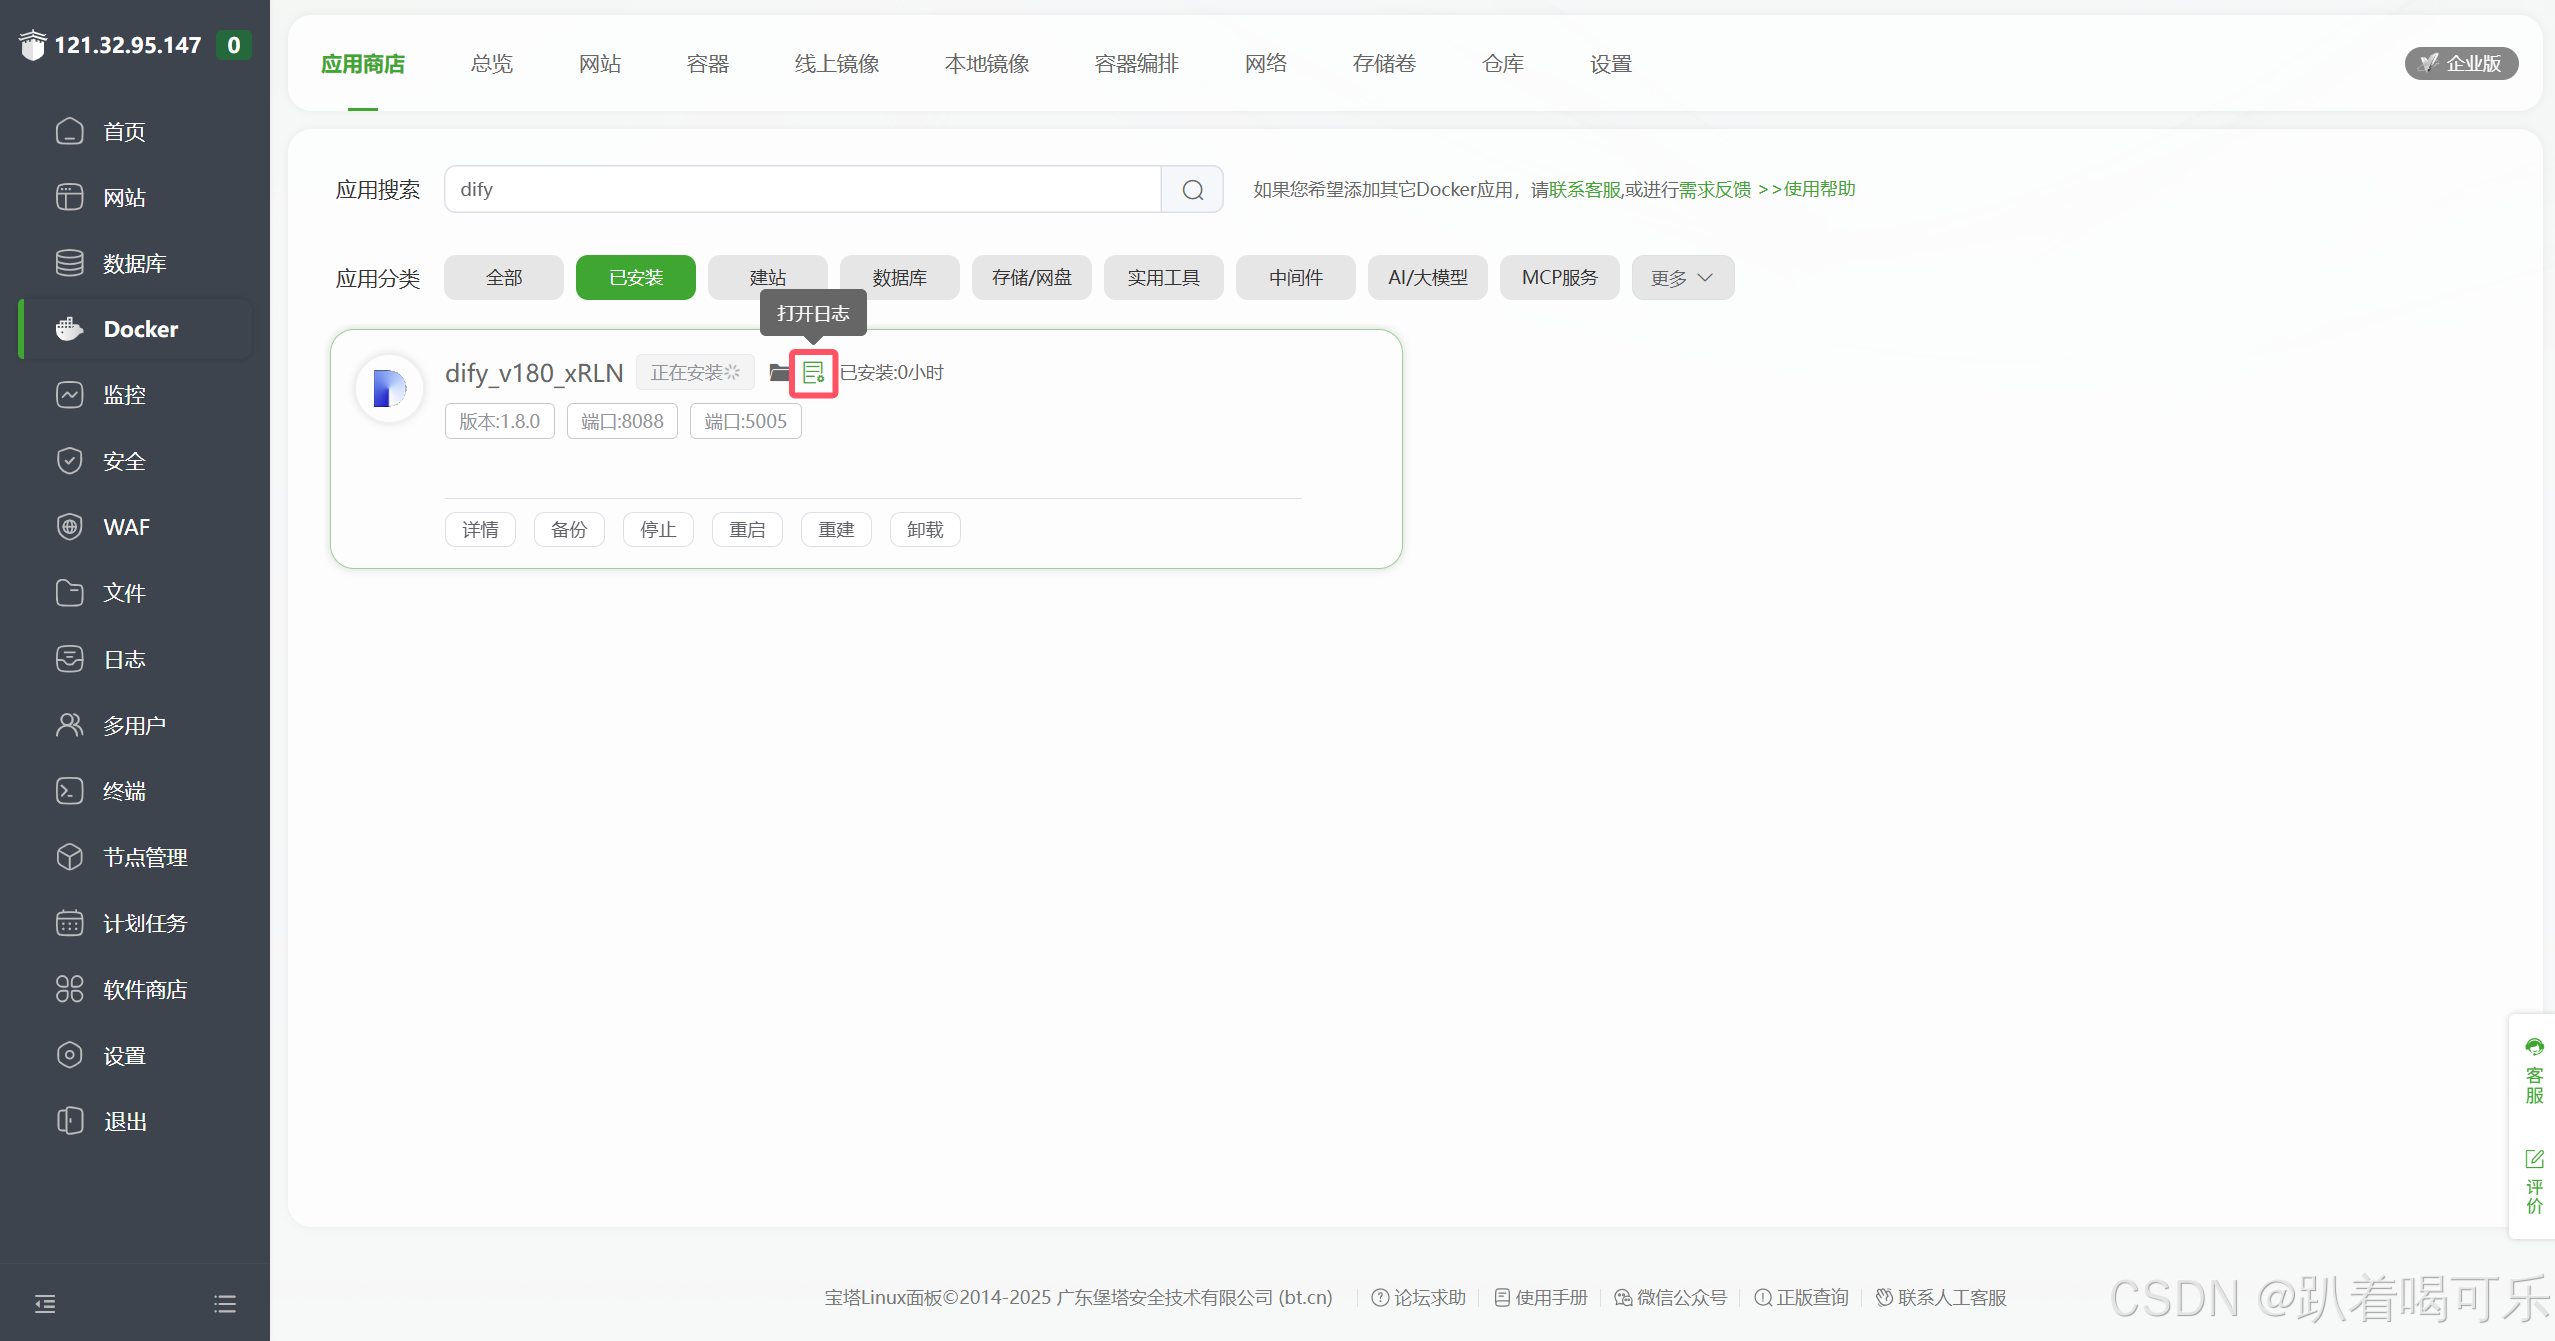Image resolution: width=2555 pixels, height=1341 pixels.
Task: Switch to the 仓库 repository tab
Action: 1503,64
